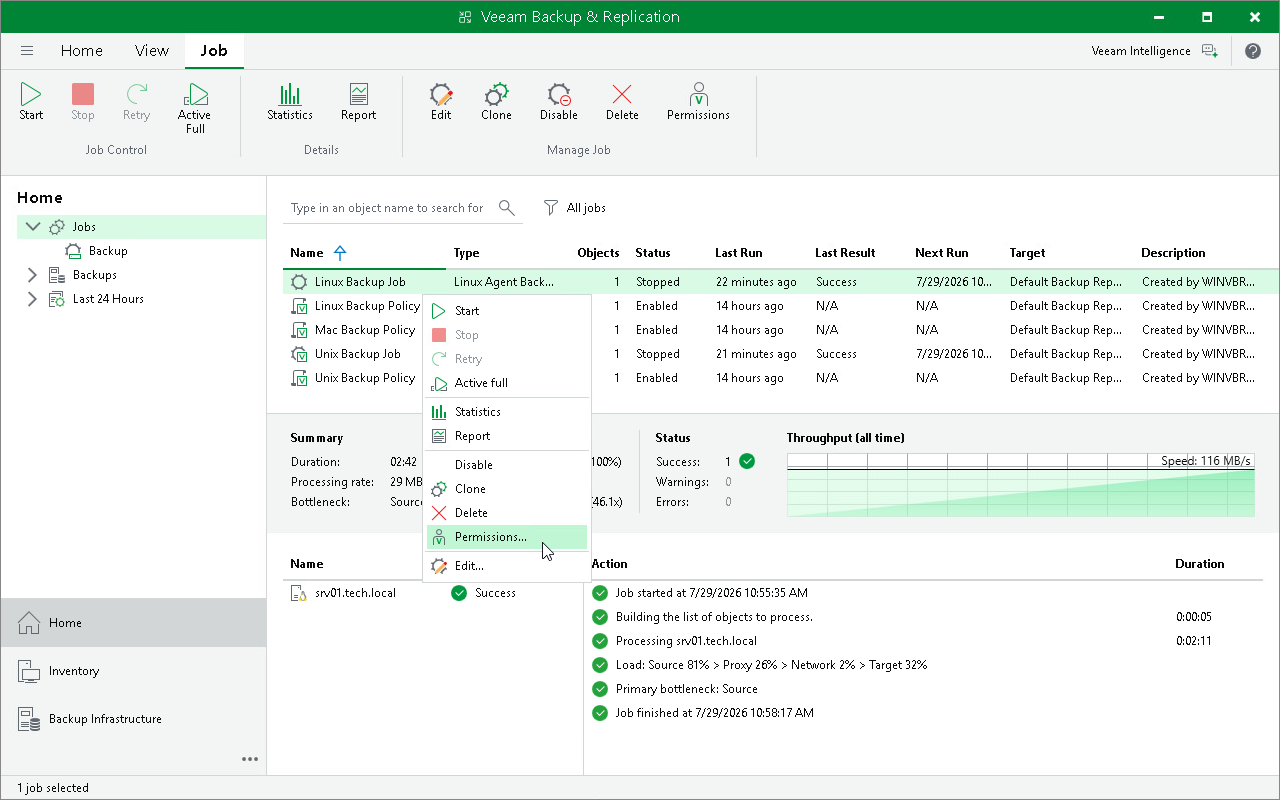
Task: Select srv01.tech.local in the objects list
Action: pos(355,593)
